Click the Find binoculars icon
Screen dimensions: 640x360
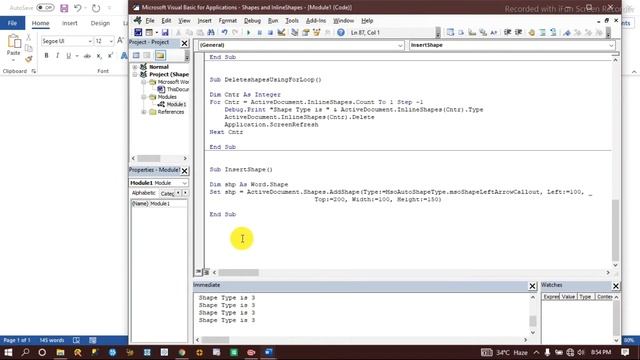tap(211, 32)
